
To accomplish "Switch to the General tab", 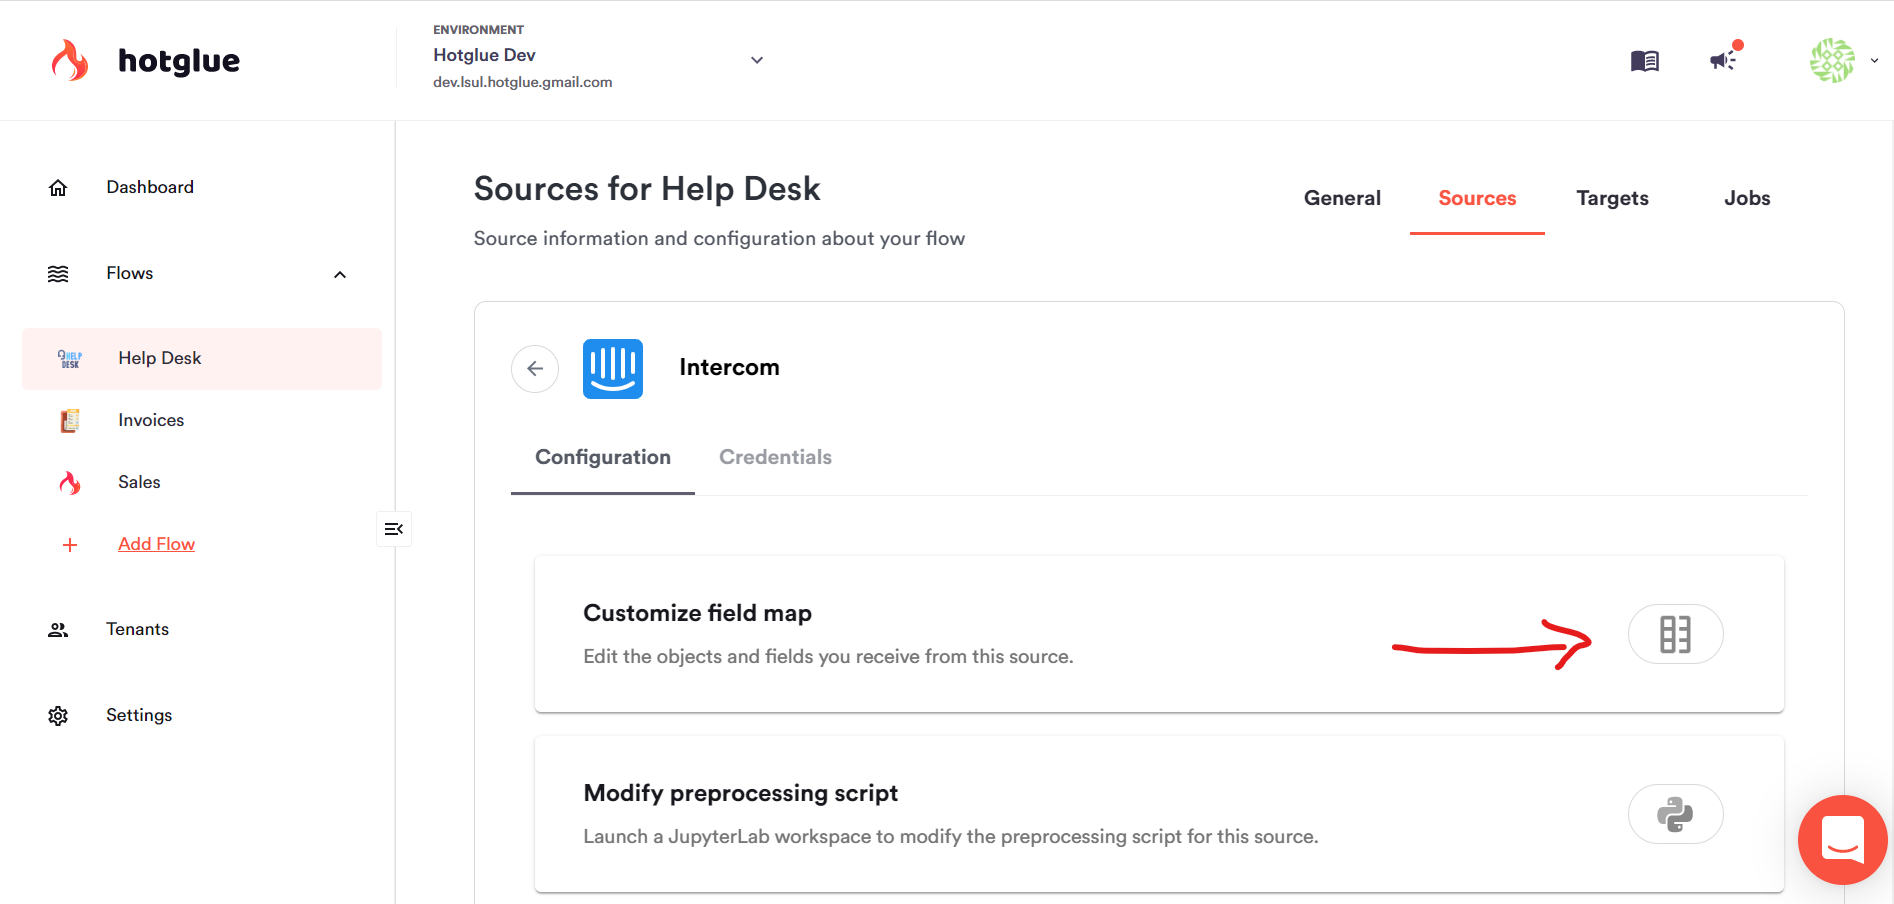I will (x=1342, y=198).
